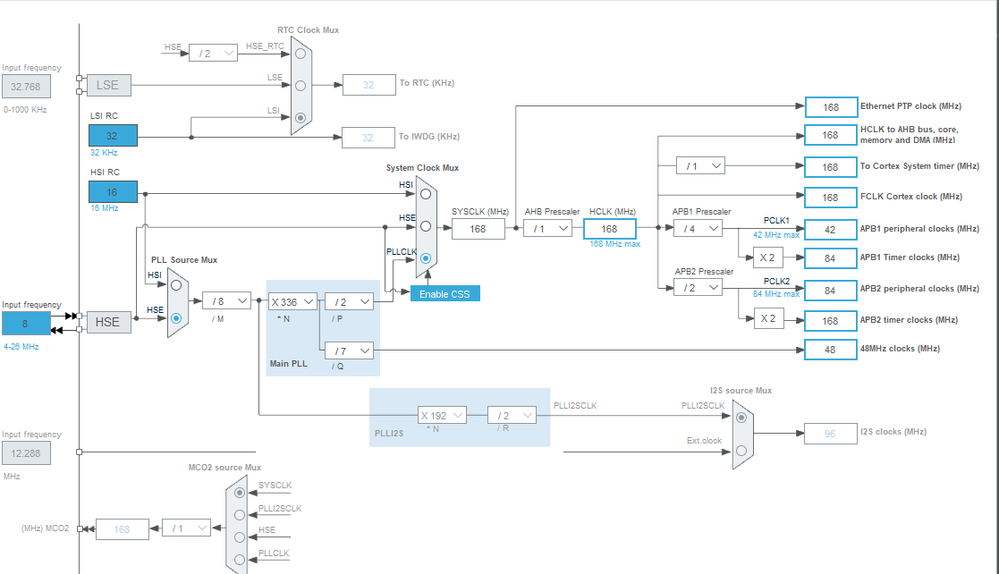999x574 pixels.
Task: Click the HCLK to AHB bus value box
Action: click(831, 135)
